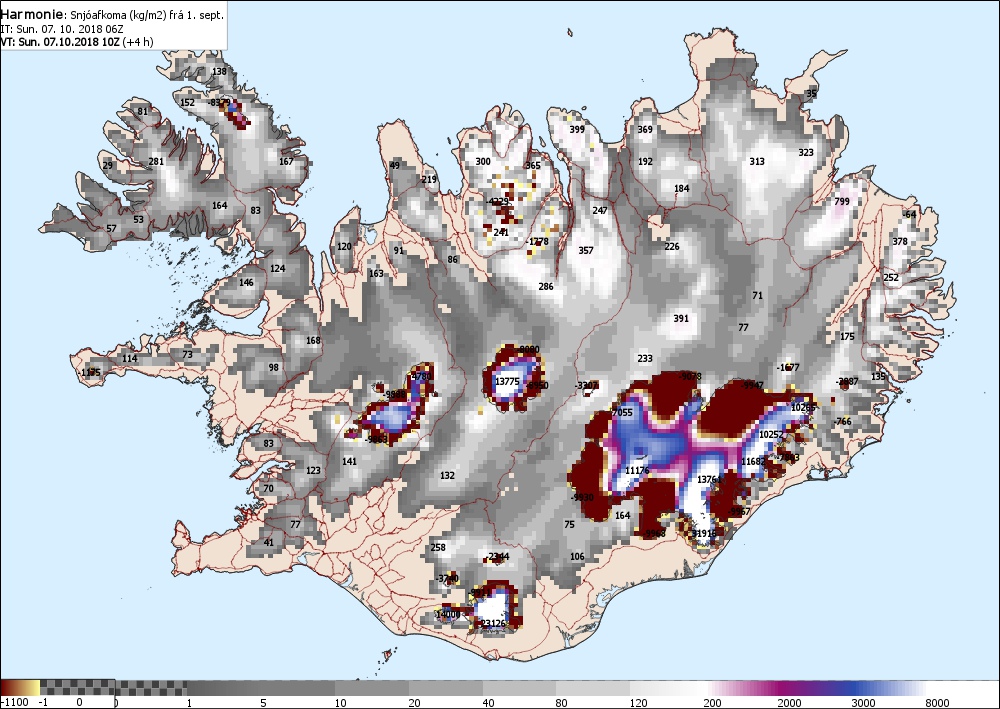Click map value 799 in the east
The width and height of the screenshot is (1000, 709).
point(842,201)
